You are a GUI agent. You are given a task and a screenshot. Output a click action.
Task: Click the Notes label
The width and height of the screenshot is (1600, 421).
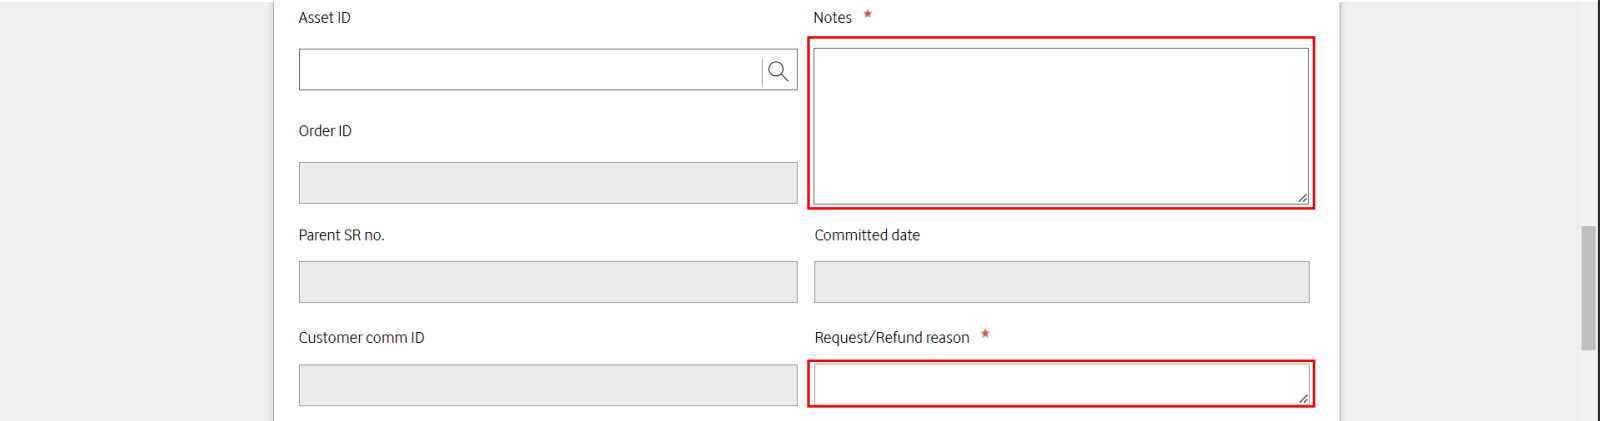pos(832,18)
